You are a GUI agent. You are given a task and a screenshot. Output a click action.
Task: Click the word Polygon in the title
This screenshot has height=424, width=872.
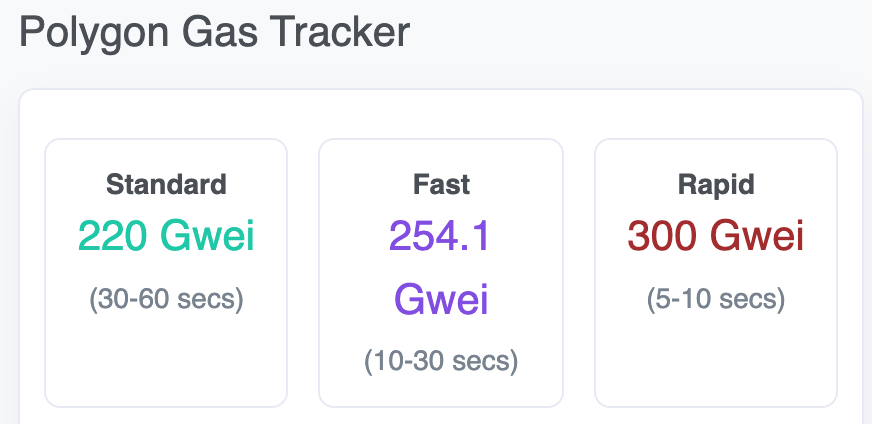coord(93,33)
